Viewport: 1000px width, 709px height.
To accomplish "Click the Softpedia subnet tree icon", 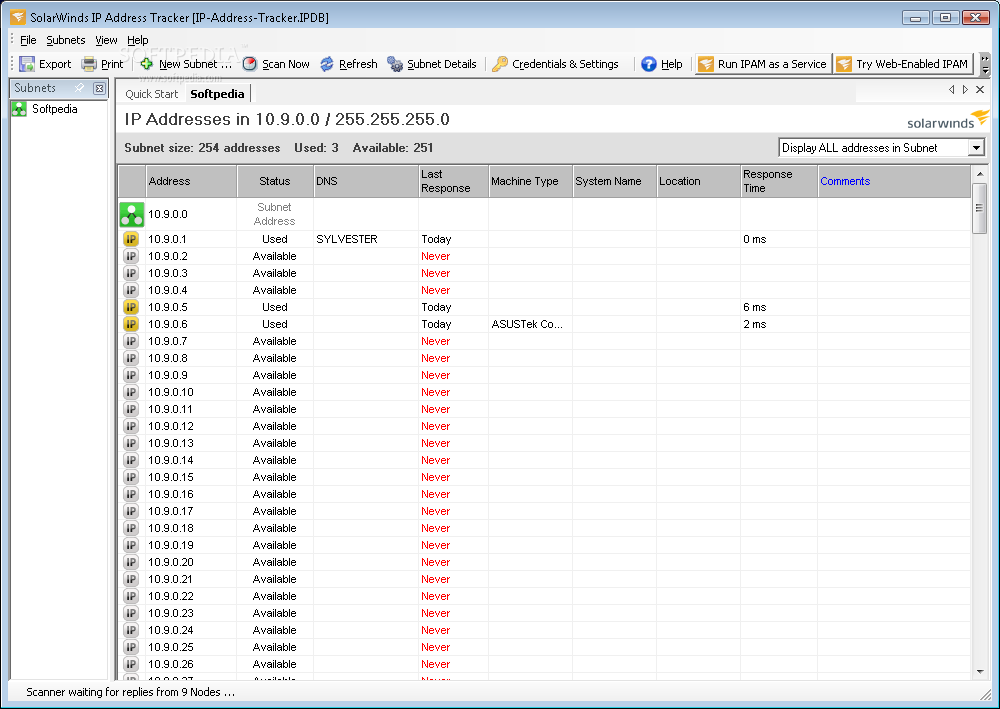I will coord(20,109).
